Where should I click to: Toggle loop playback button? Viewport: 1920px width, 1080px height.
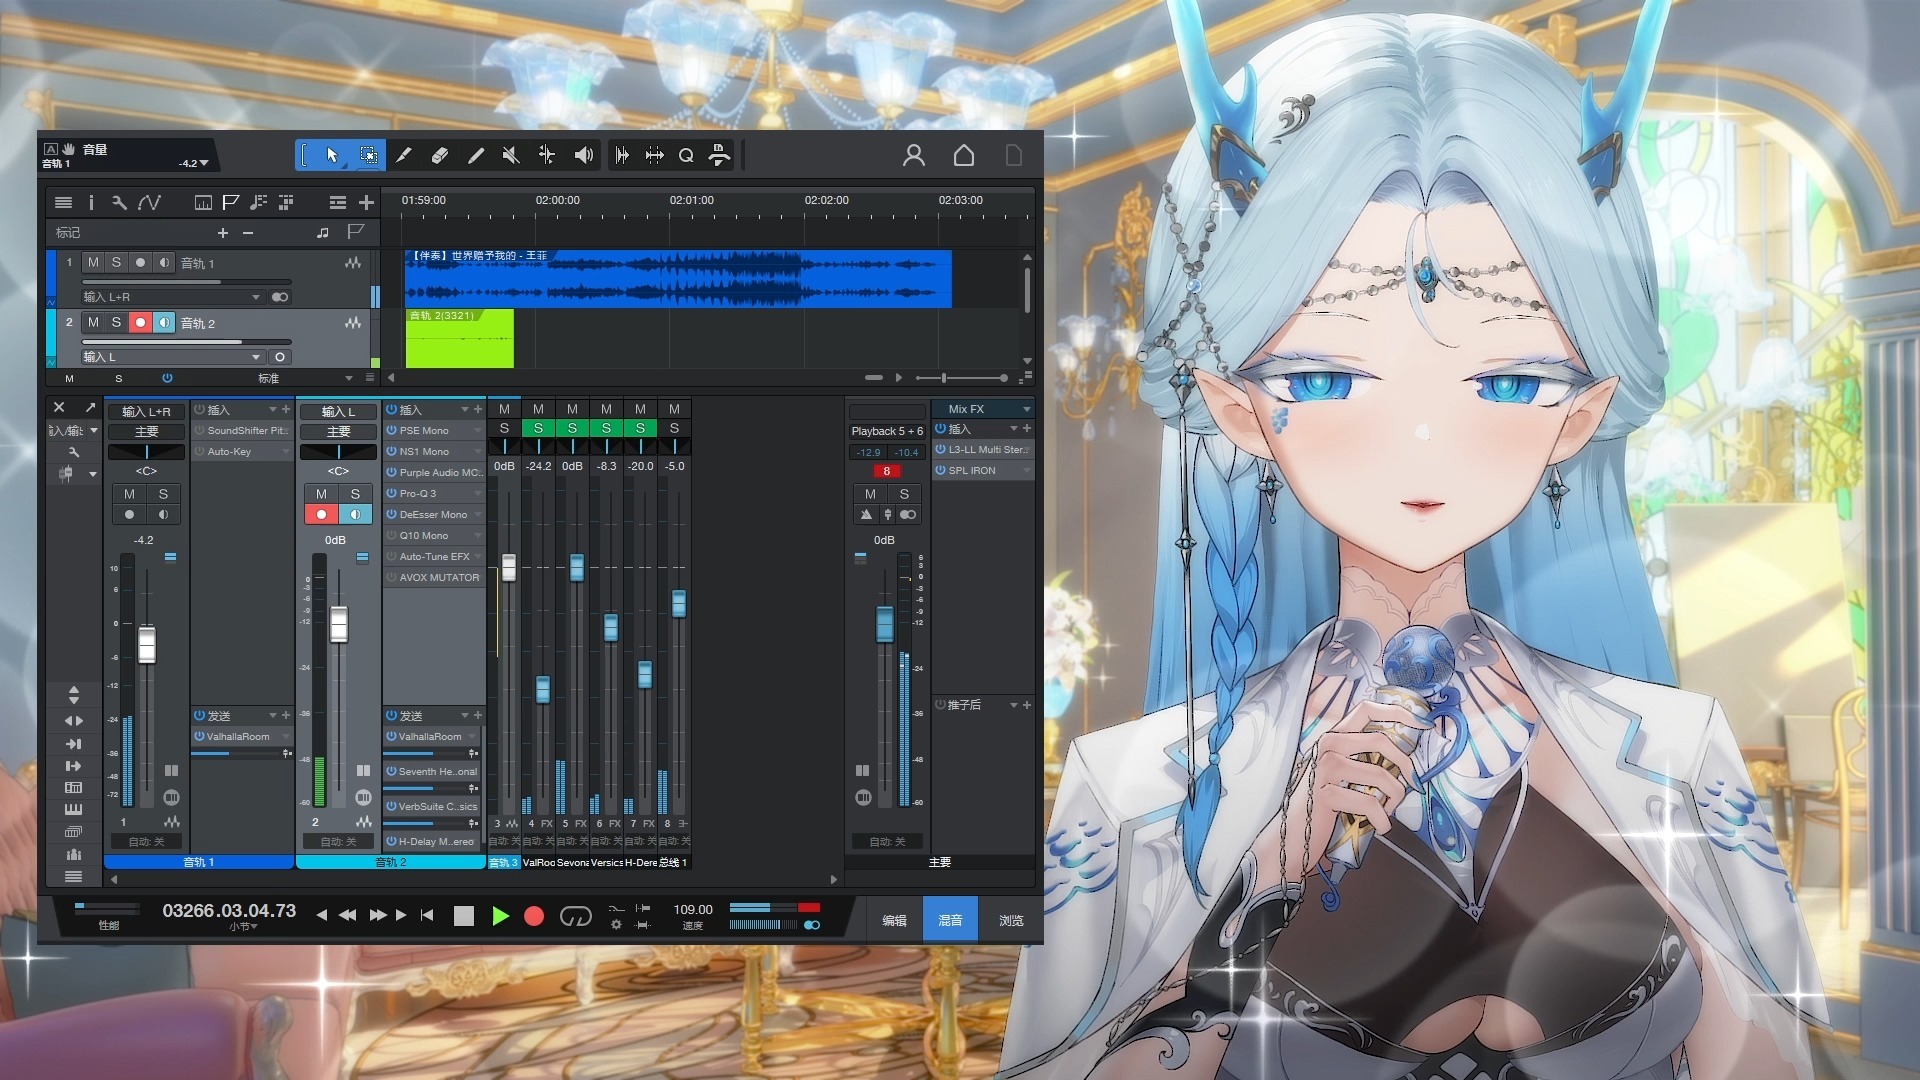[575, 916]
